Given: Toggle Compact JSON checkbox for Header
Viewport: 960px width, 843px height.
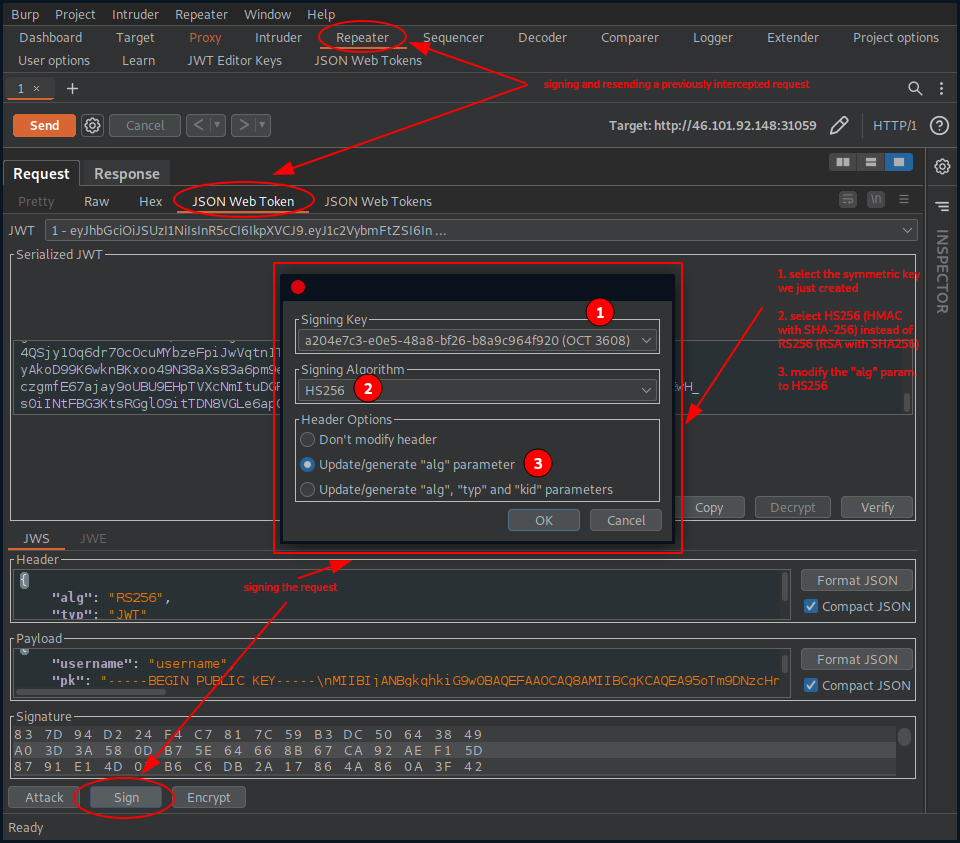Looking at the screenshot, I should [811, 606].
